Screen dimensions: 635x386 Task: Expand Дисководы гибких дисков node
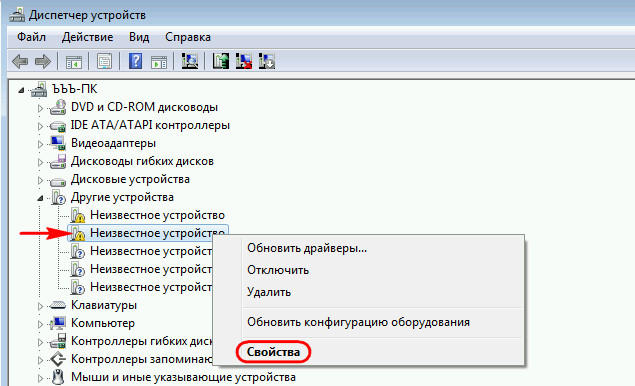pyautogui.click(x=40, y=162)
